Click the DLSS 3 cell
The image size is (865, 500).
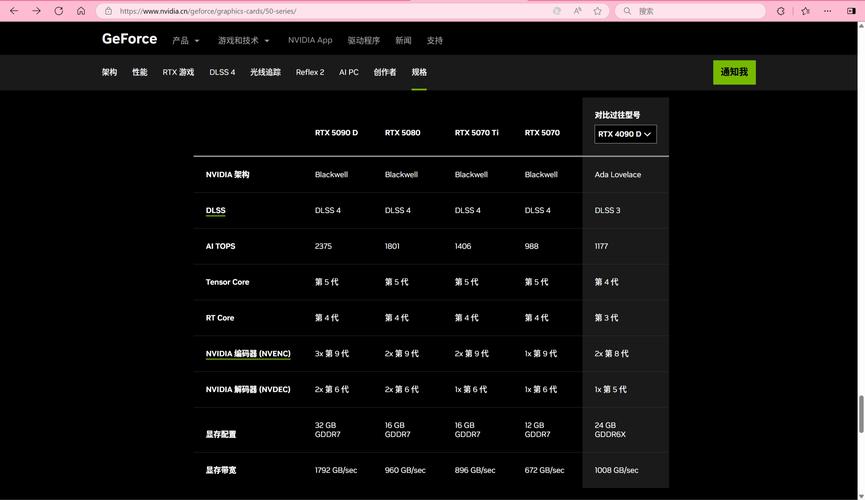[607, 210]
